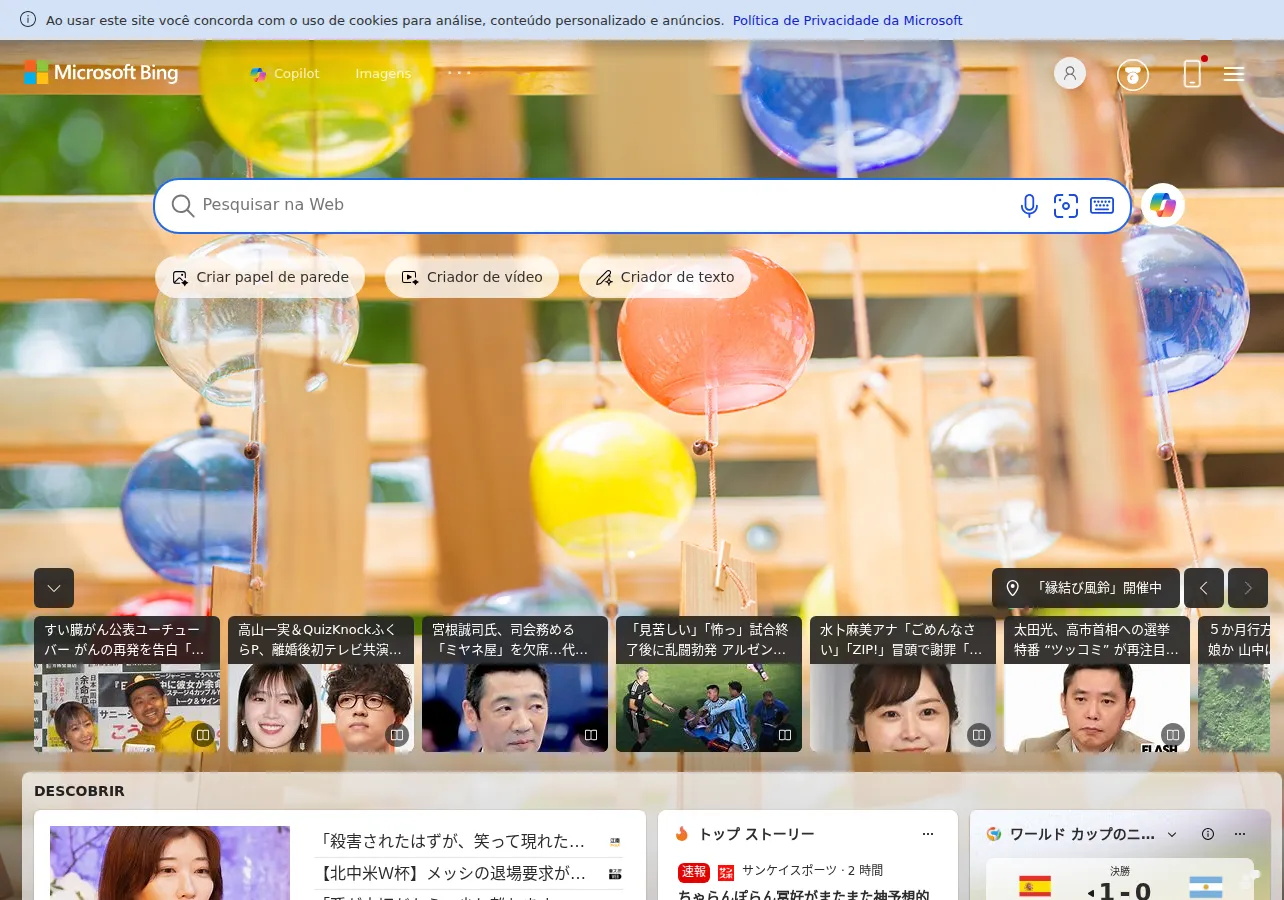Click the Microsoft Bing logo
The image size is (1284, 900).
[101, 73]
